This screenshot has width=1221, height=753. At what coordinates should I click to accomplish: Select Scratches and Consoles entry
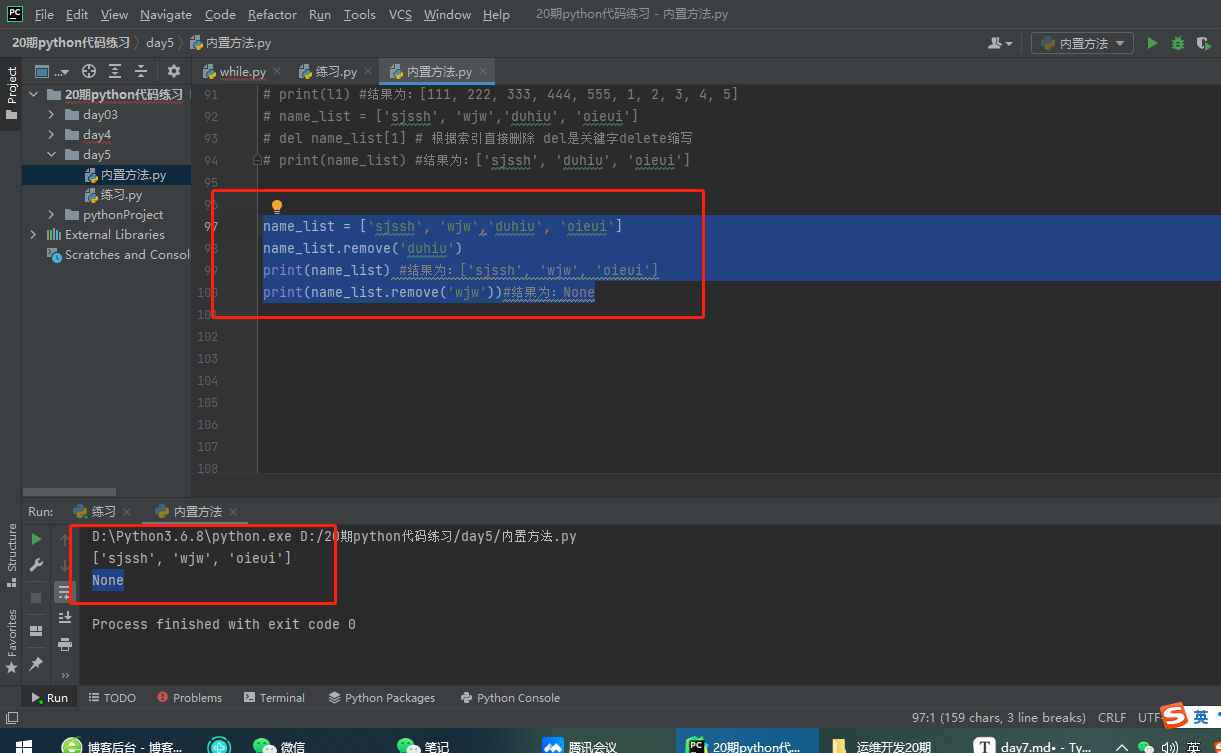pos(118,255)
